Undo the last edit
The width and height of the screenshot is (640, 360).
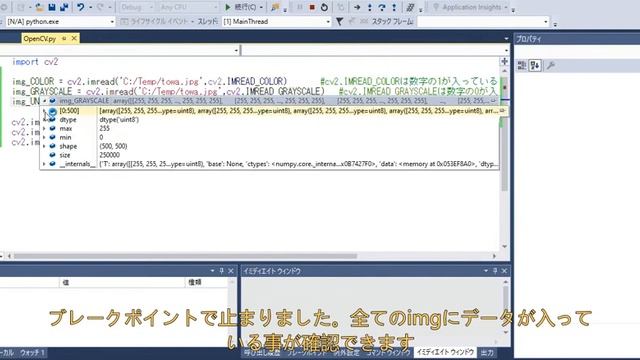81,7
